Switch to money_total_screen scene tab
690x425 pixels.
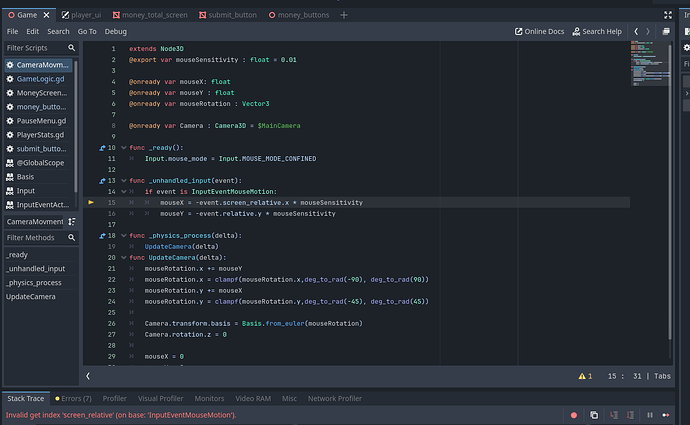pos(150,15)
